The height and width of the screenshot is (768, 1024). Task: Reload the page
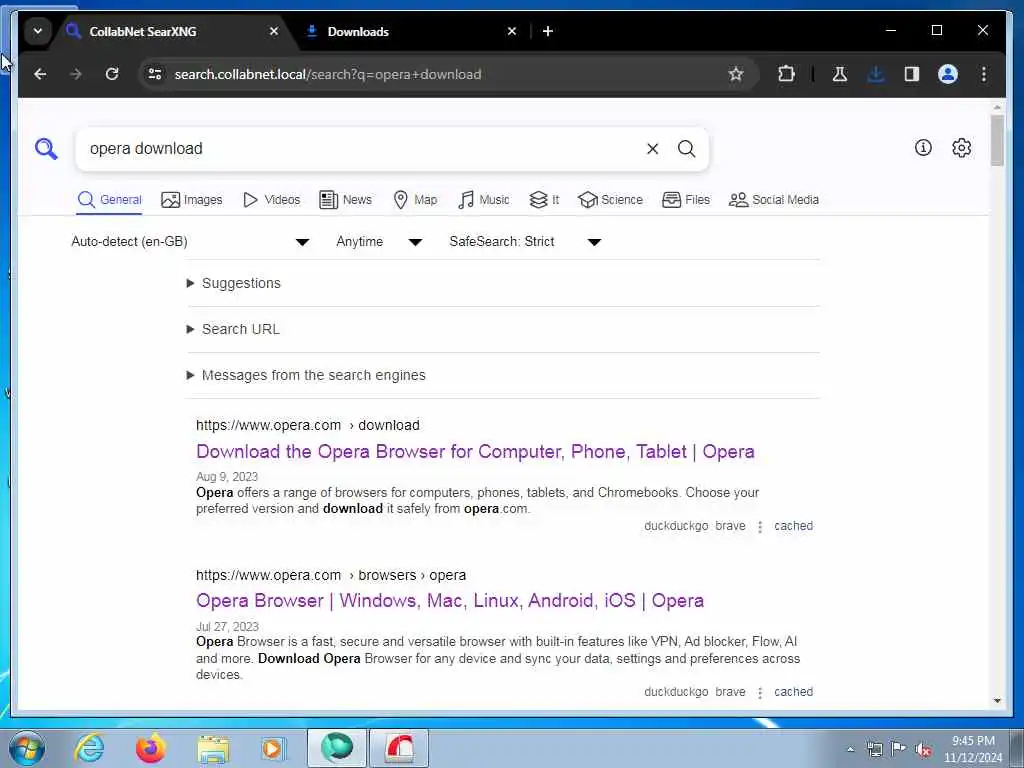[112, 74]
